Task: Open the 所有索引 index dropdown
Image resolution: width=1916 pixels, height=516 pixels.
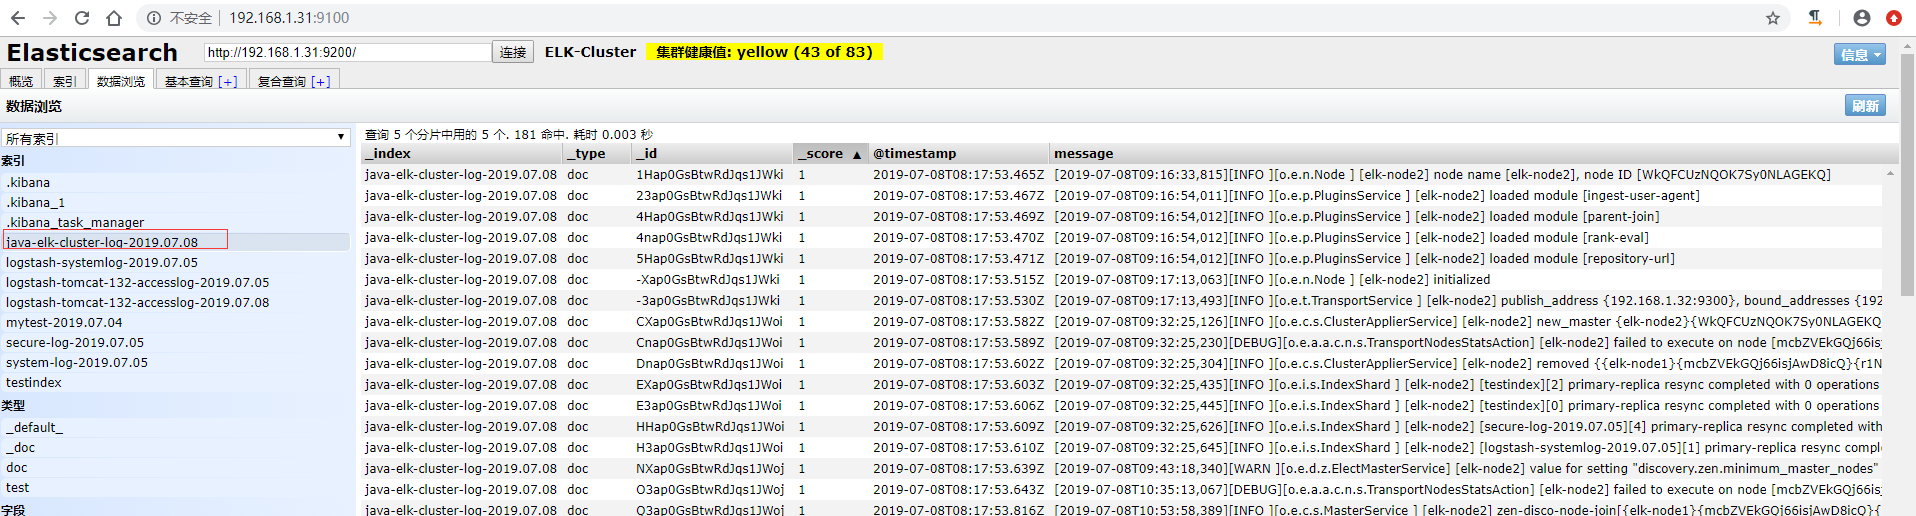Action: [175, 137]
